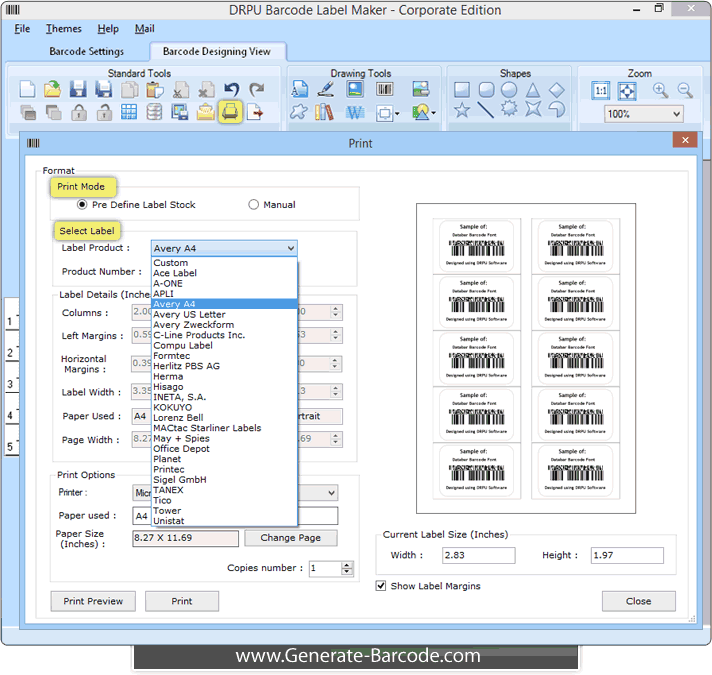The height and width of the screenshot is (675, 712).
Task: Click the 1:1 actual size zoom icon
Action: (x=601, y=91)
